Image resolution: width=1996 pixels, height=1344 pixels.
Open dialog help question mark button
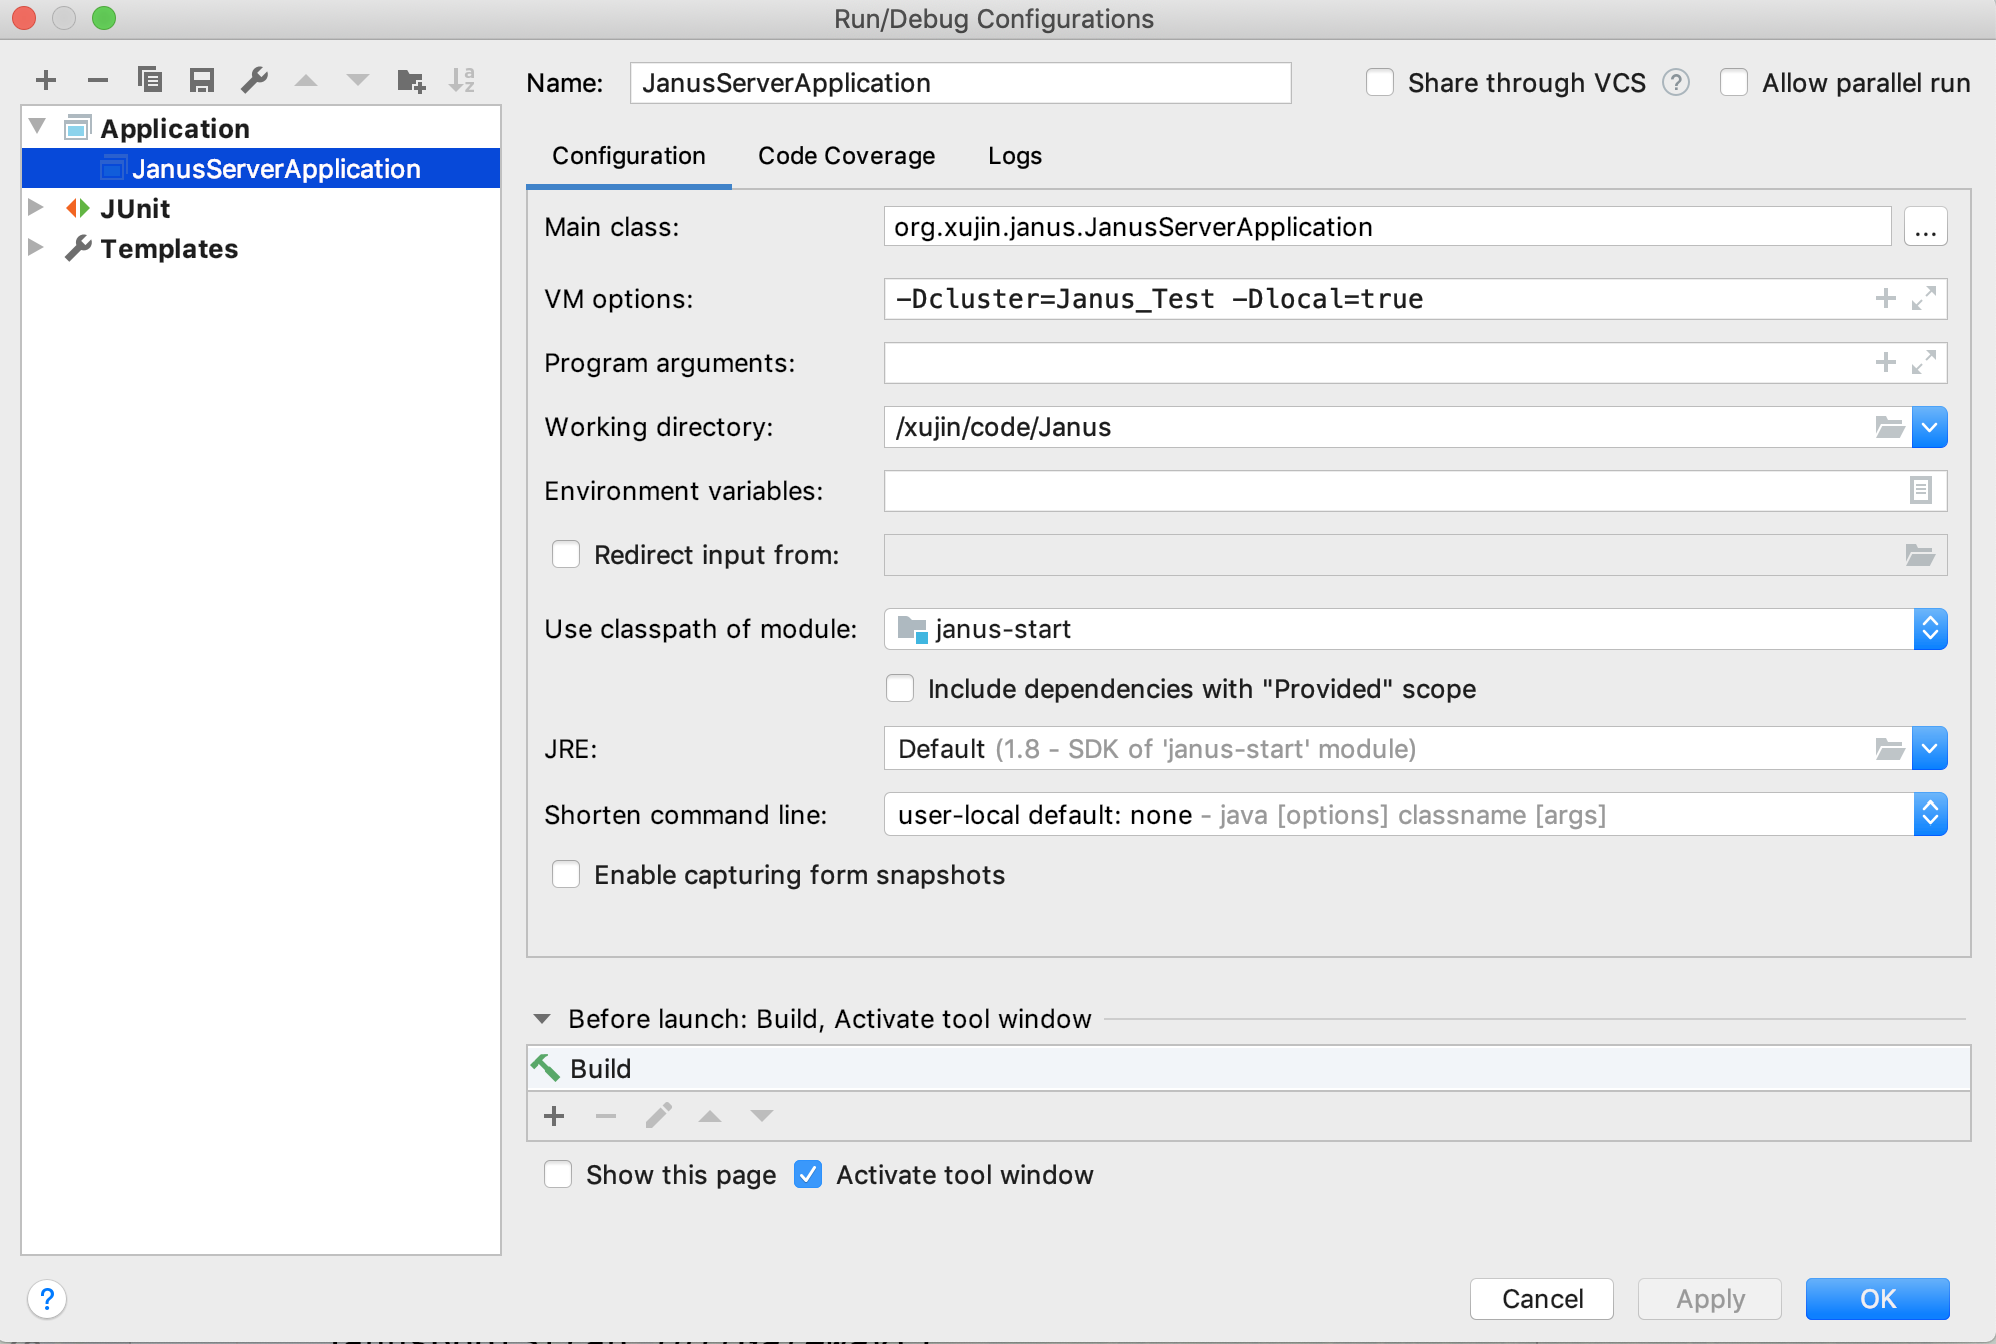pyautogui.click(x=47, y=1299)
